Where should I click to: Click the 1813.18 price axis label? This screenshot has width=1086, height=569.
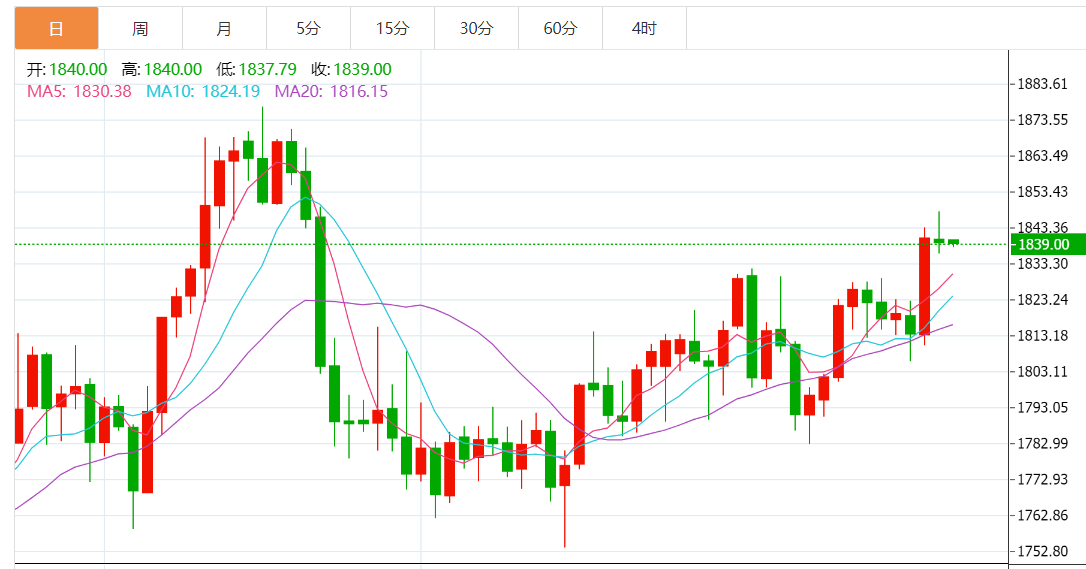click(1042, 336)
